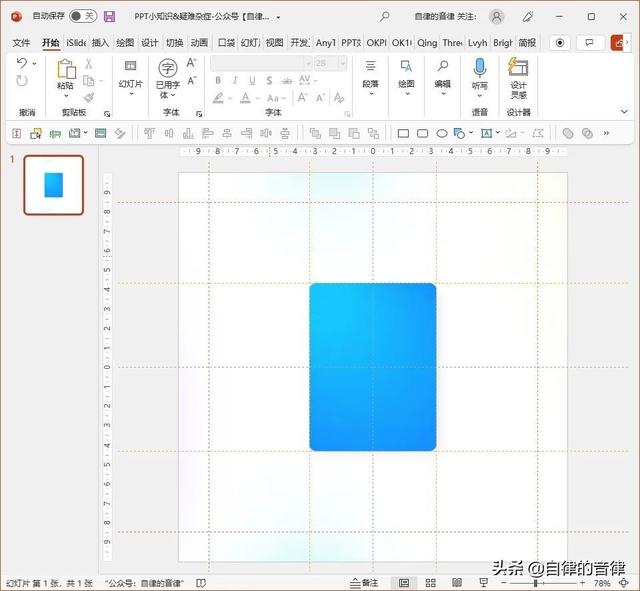This screenshot has width=640, height=591.
Task: Open the font size dropdown
Action: tap(343, 63)
